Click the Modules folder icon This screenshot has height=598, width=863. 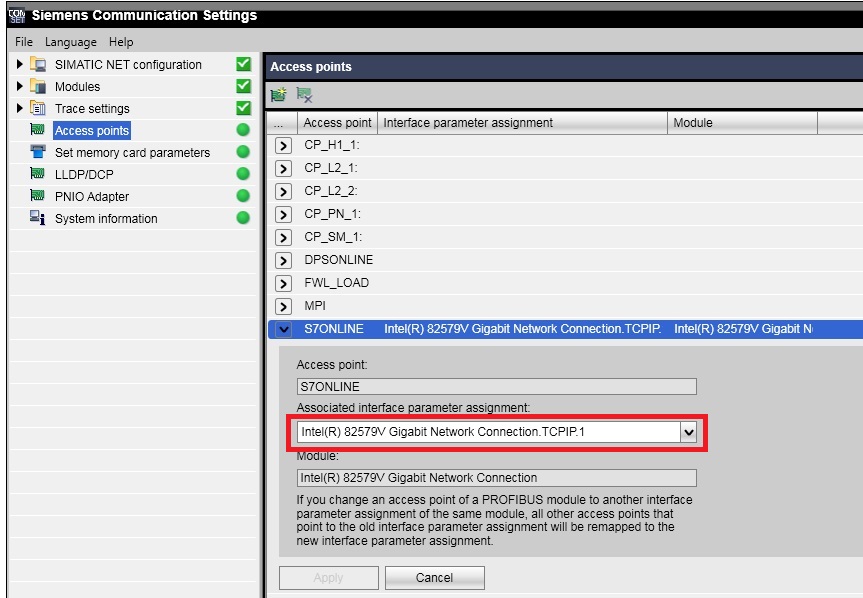[x=38, y=86]
